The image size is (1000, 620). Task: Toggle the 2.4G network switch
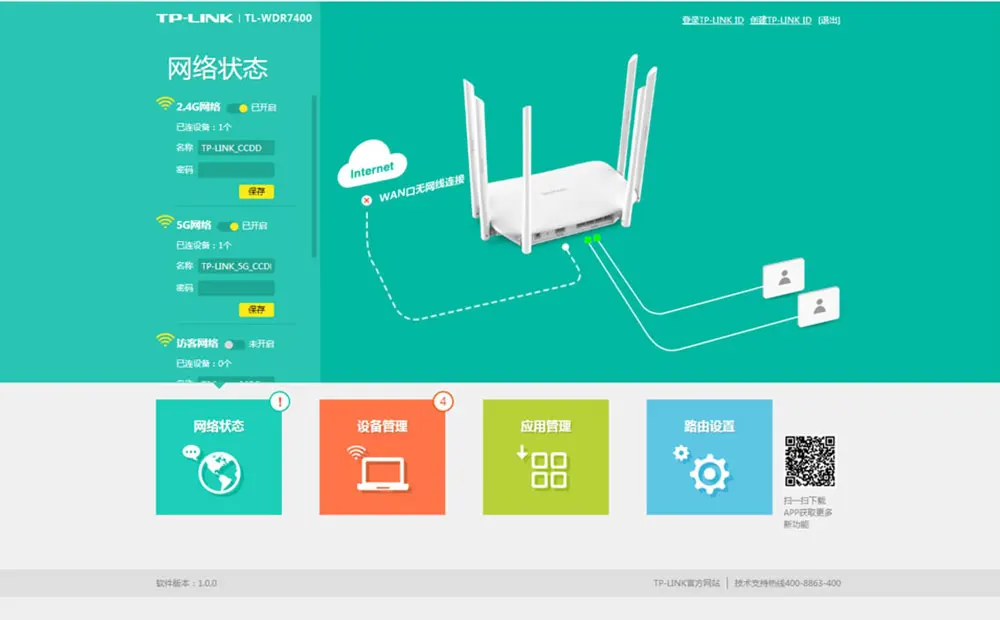pos(239,108)
